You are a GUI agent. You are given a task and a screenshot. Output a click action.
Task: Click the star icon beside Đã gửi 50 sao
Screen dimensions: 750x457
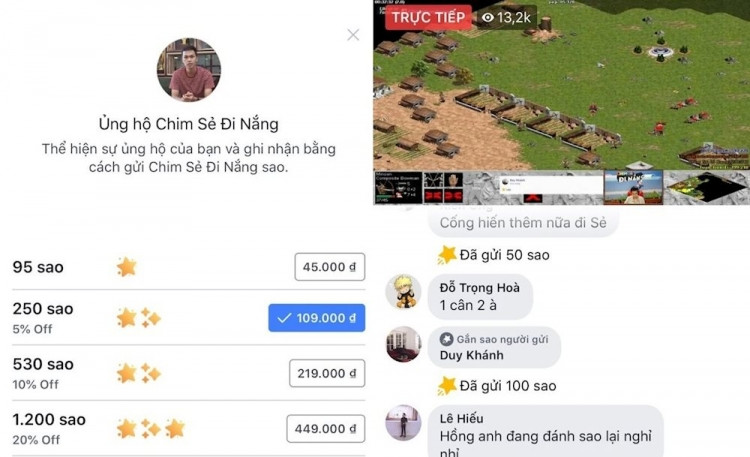tap(447, 255)
